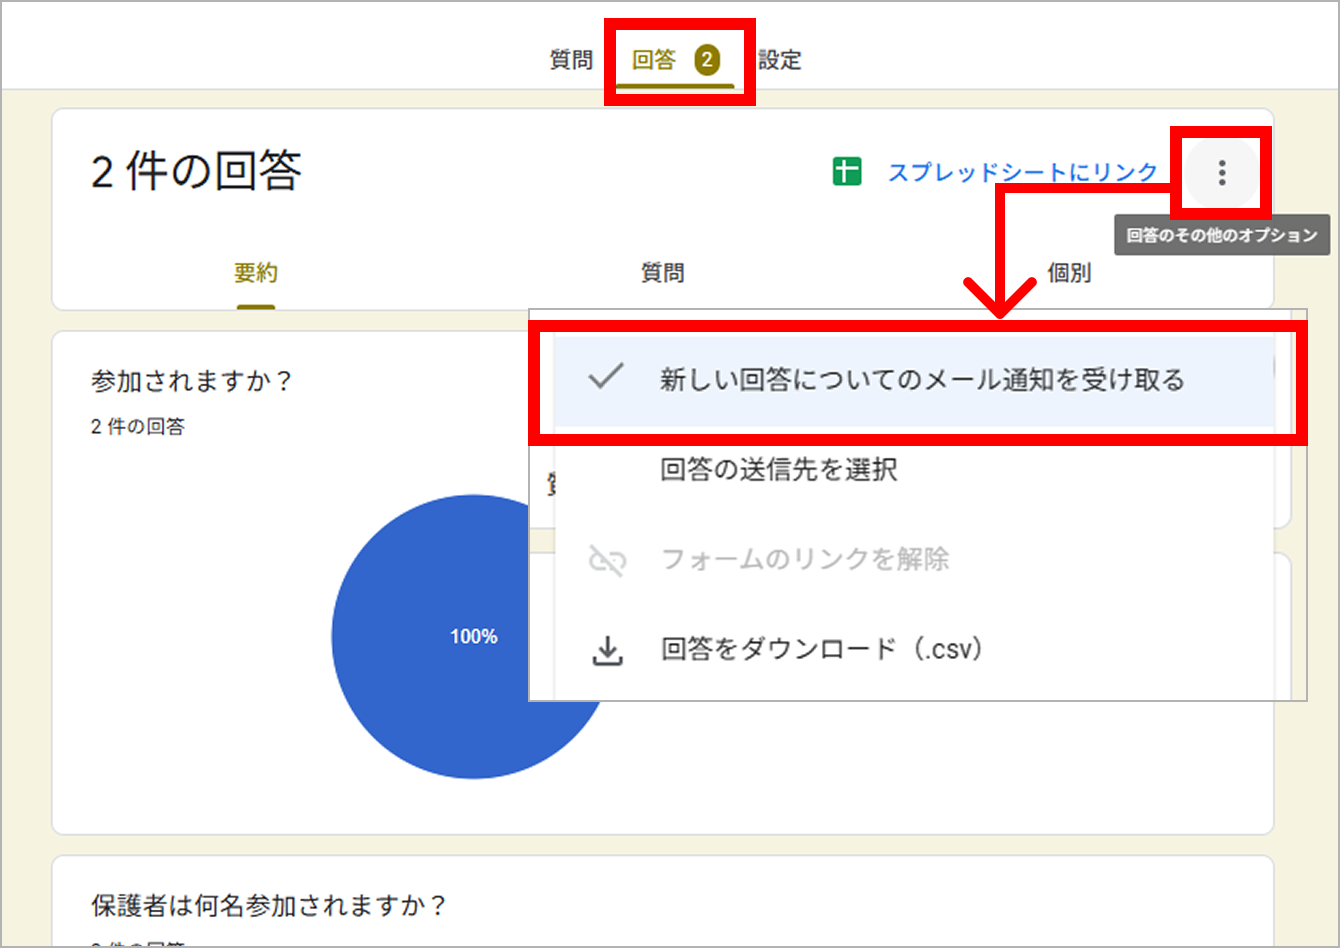Select the 回答 tab at the top
This screenshot has width=1340, height=948.
coord(655,60)
